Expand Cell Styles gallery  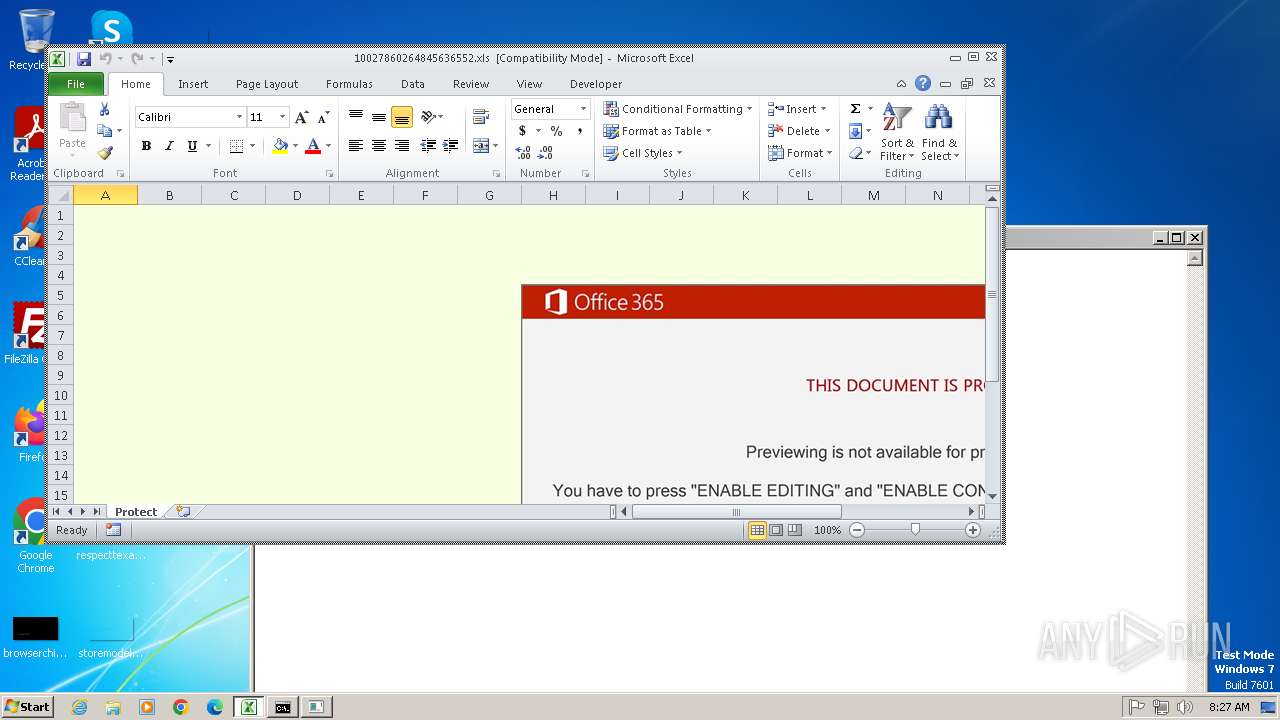(x=641, y=153)
